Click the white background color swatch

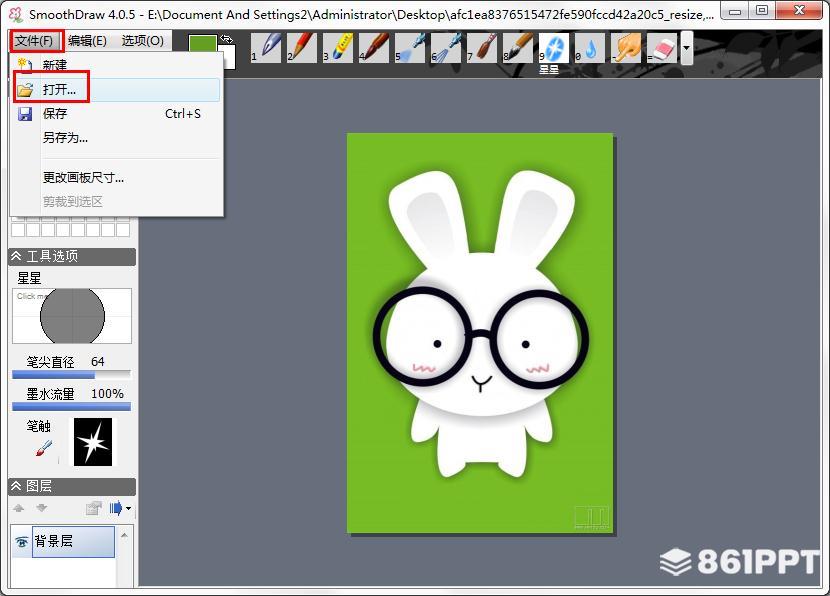click(x=228, y=58)
